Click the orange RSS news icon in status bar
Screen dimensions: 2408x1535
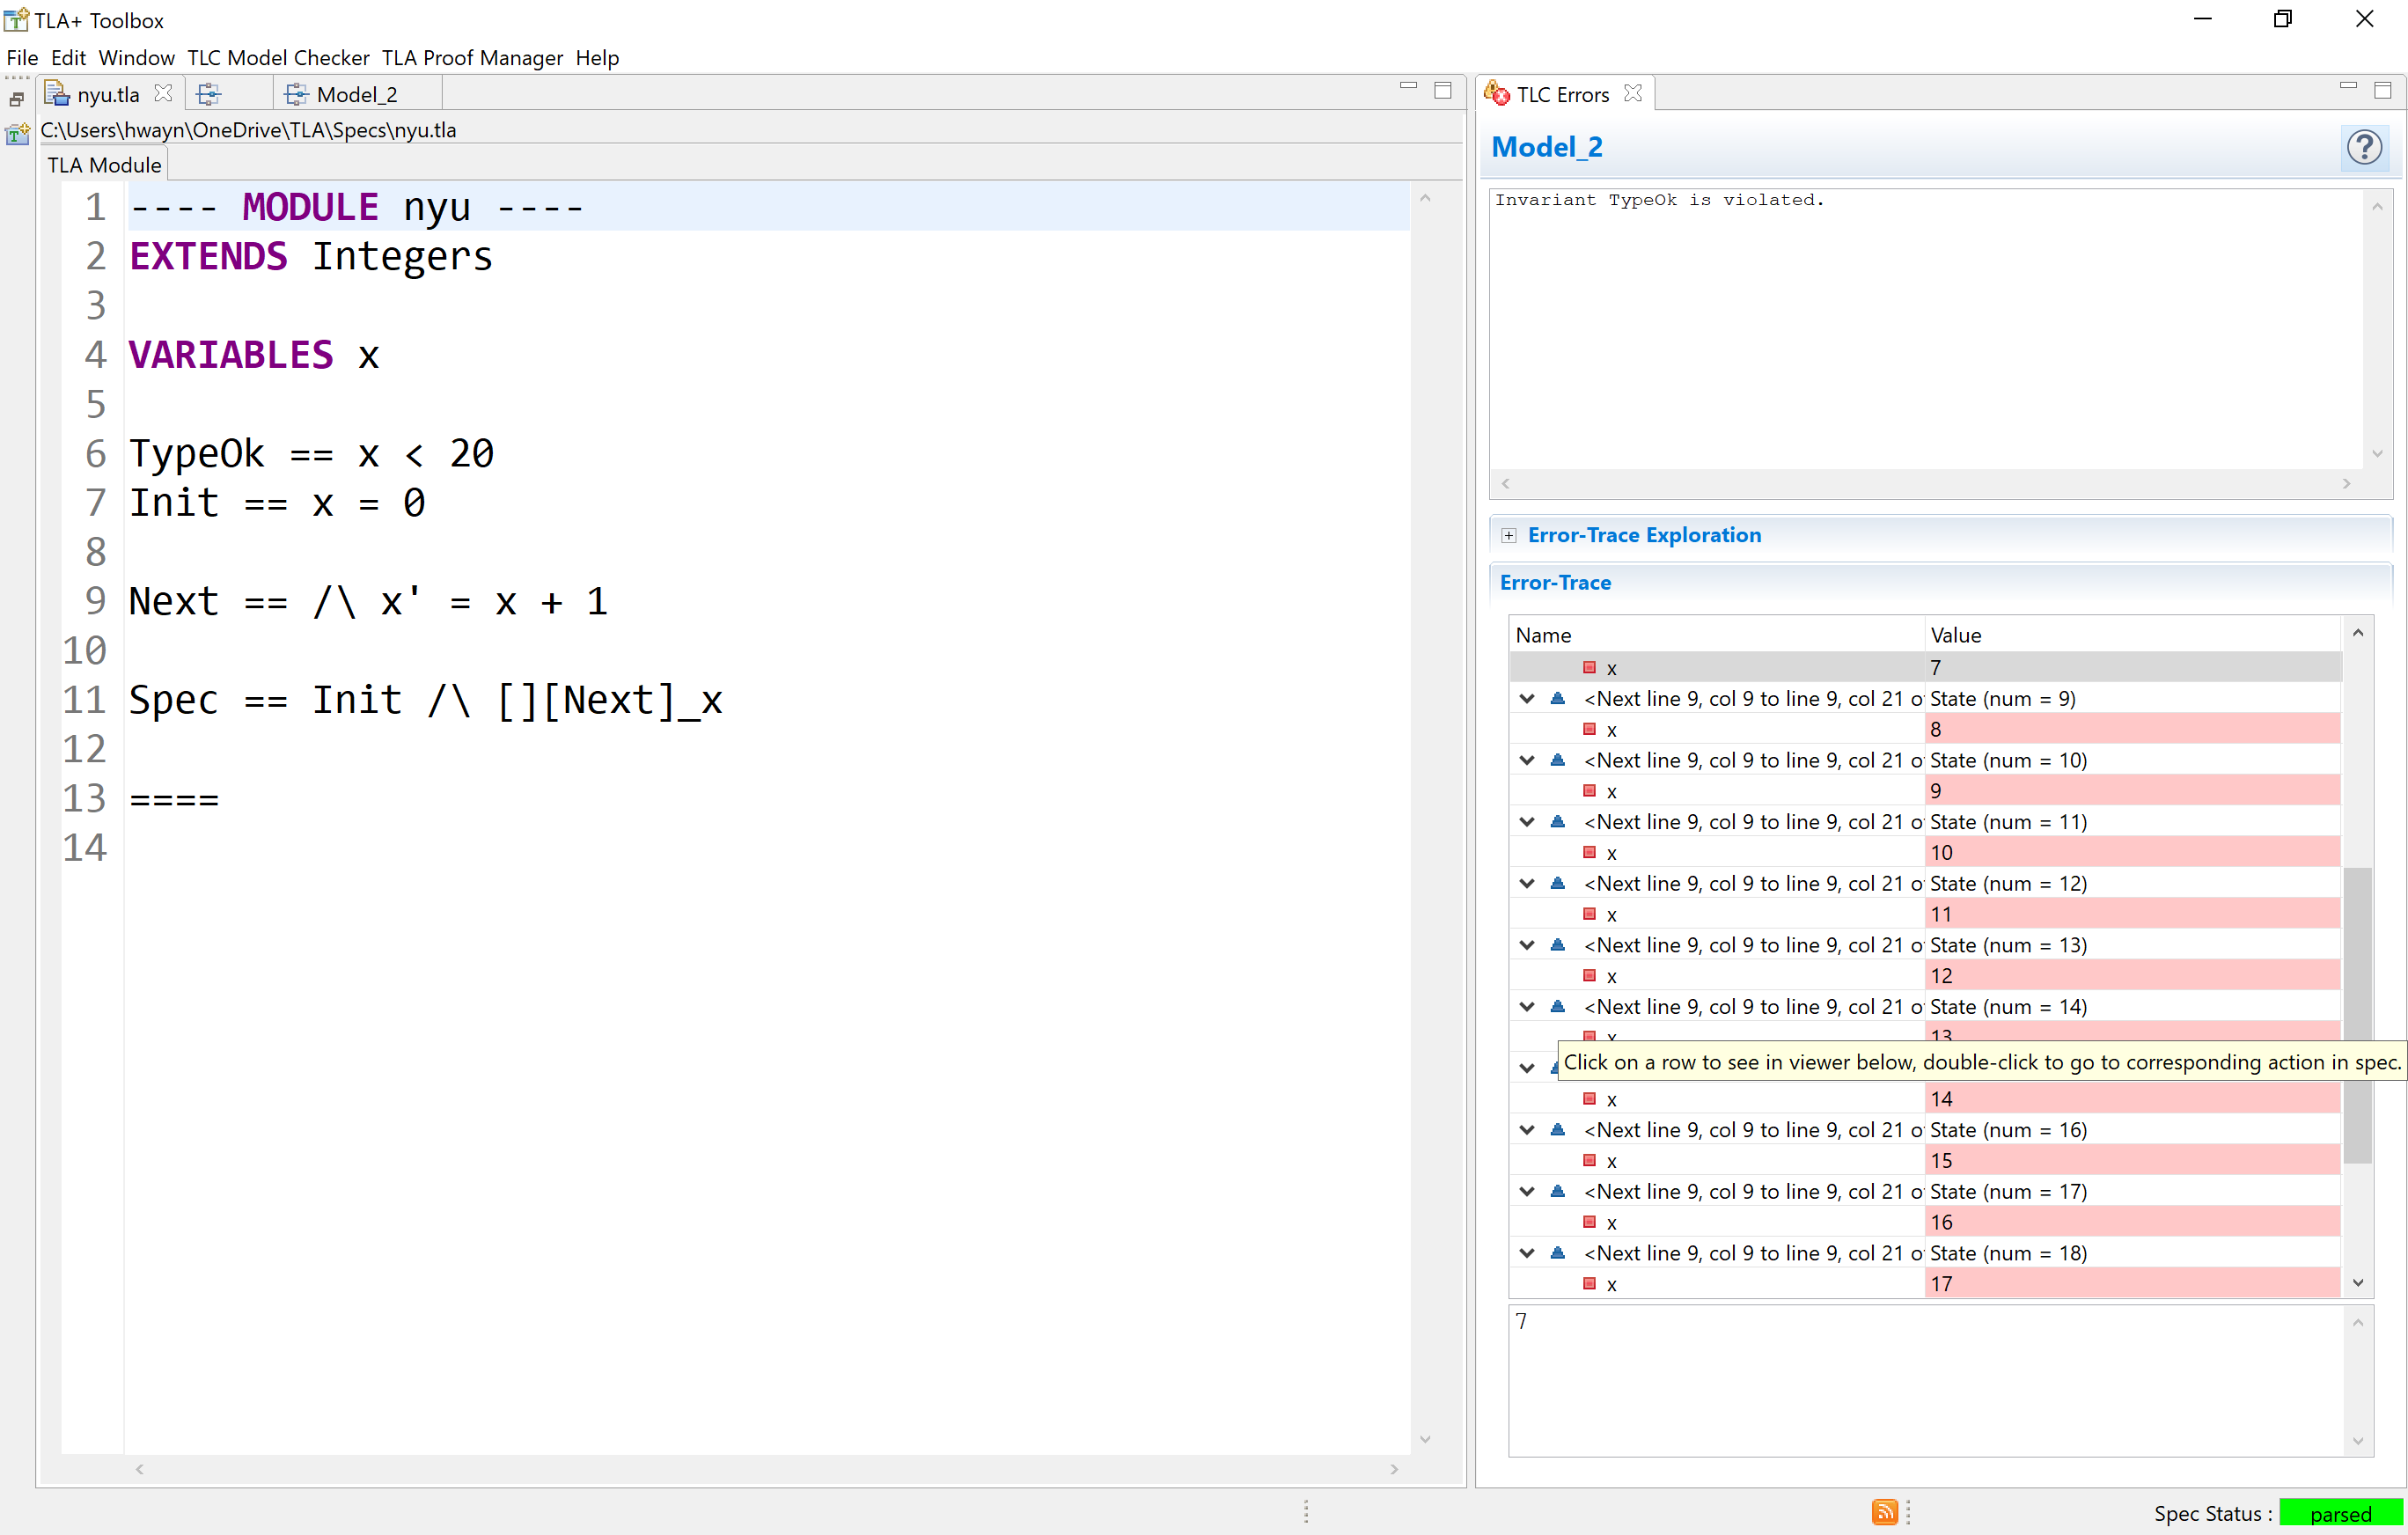(x=1886, y=1513)
